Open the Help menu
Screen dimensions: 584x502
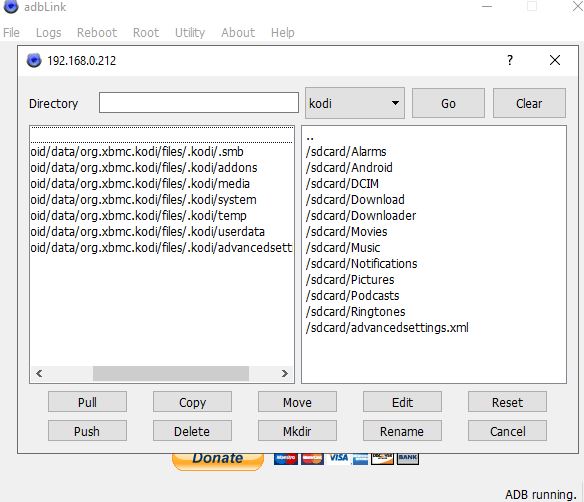[283, 33]
